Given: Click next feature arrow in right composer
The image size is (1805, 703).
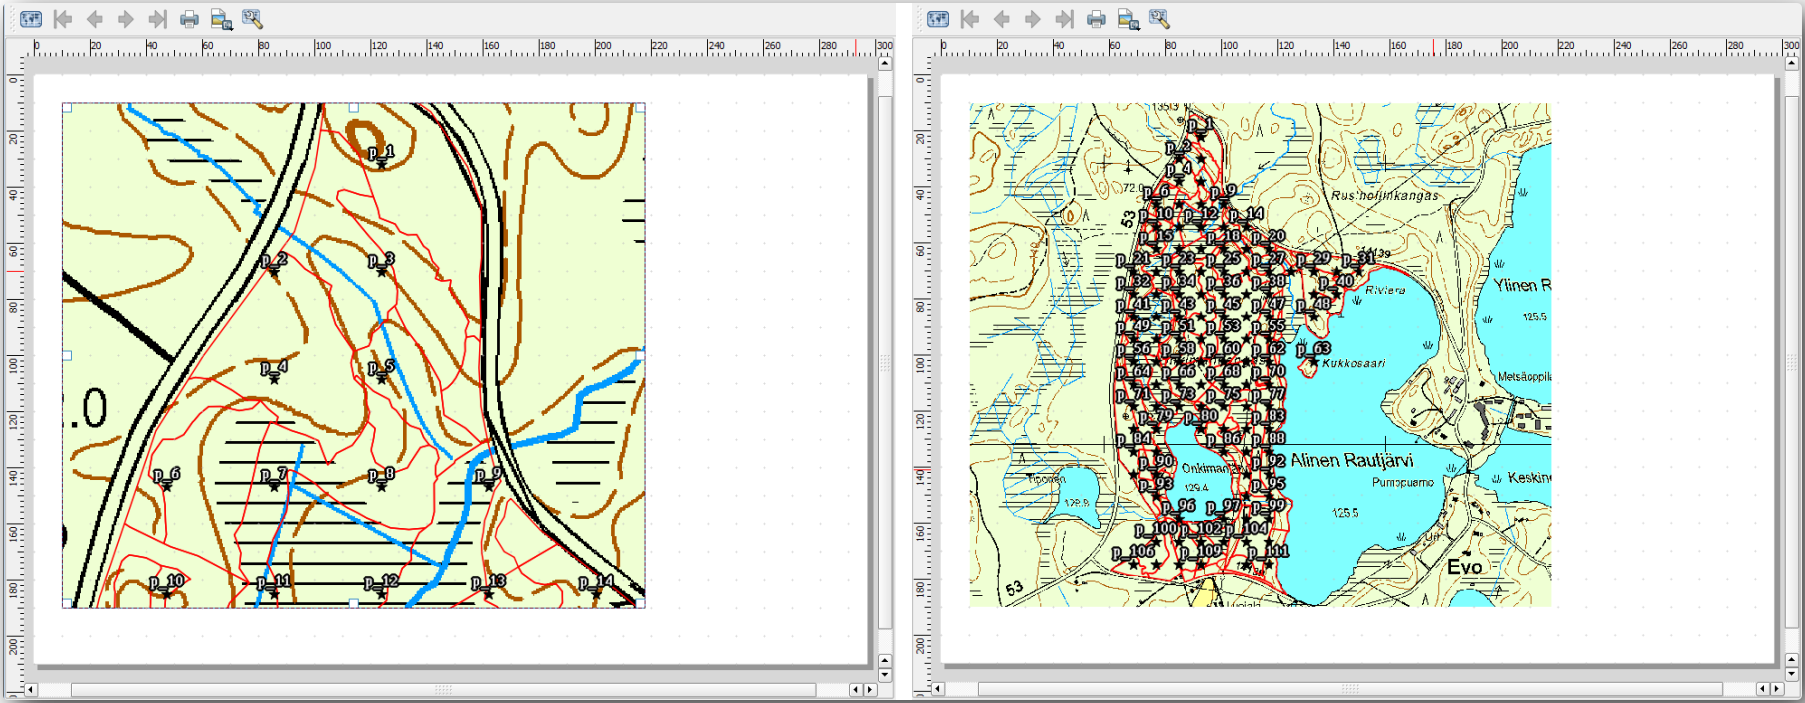Looking at the screenshot, I should click(x=1033, y=19).
